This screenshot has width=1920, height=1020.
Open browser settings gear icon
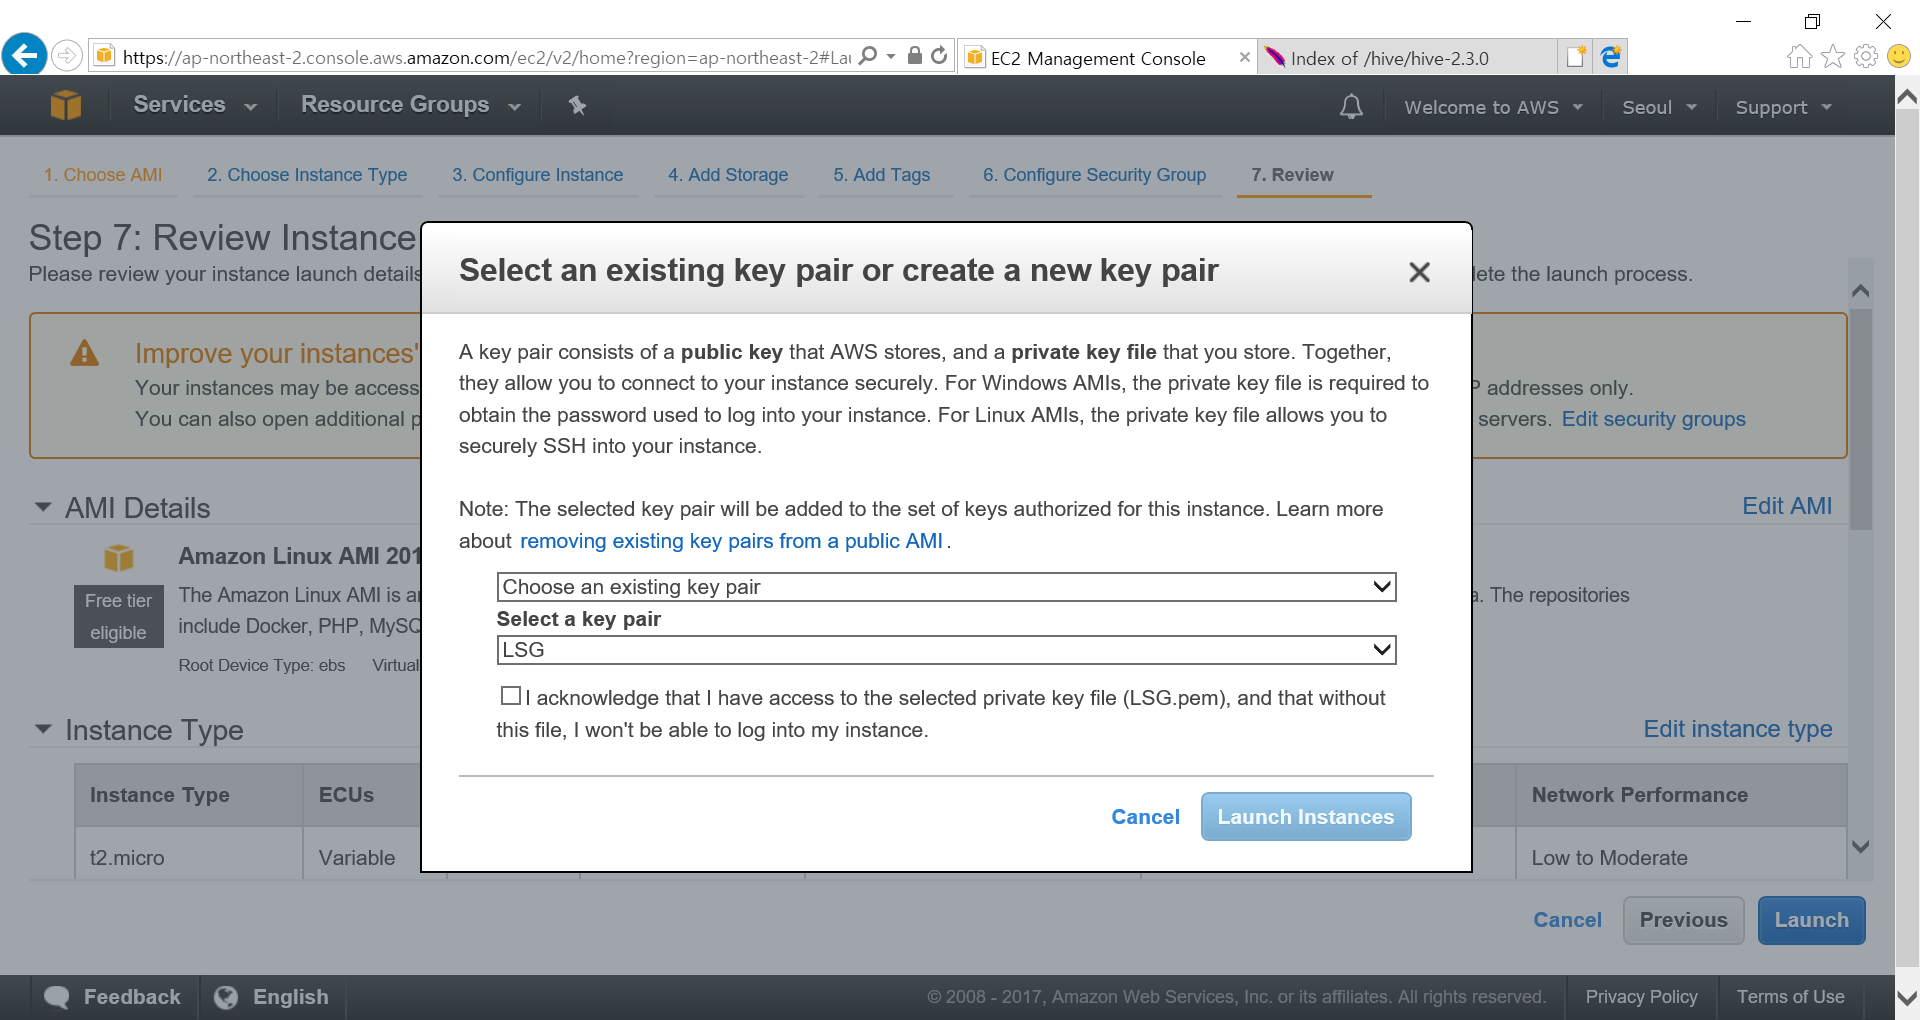[x=1866, y=56]
